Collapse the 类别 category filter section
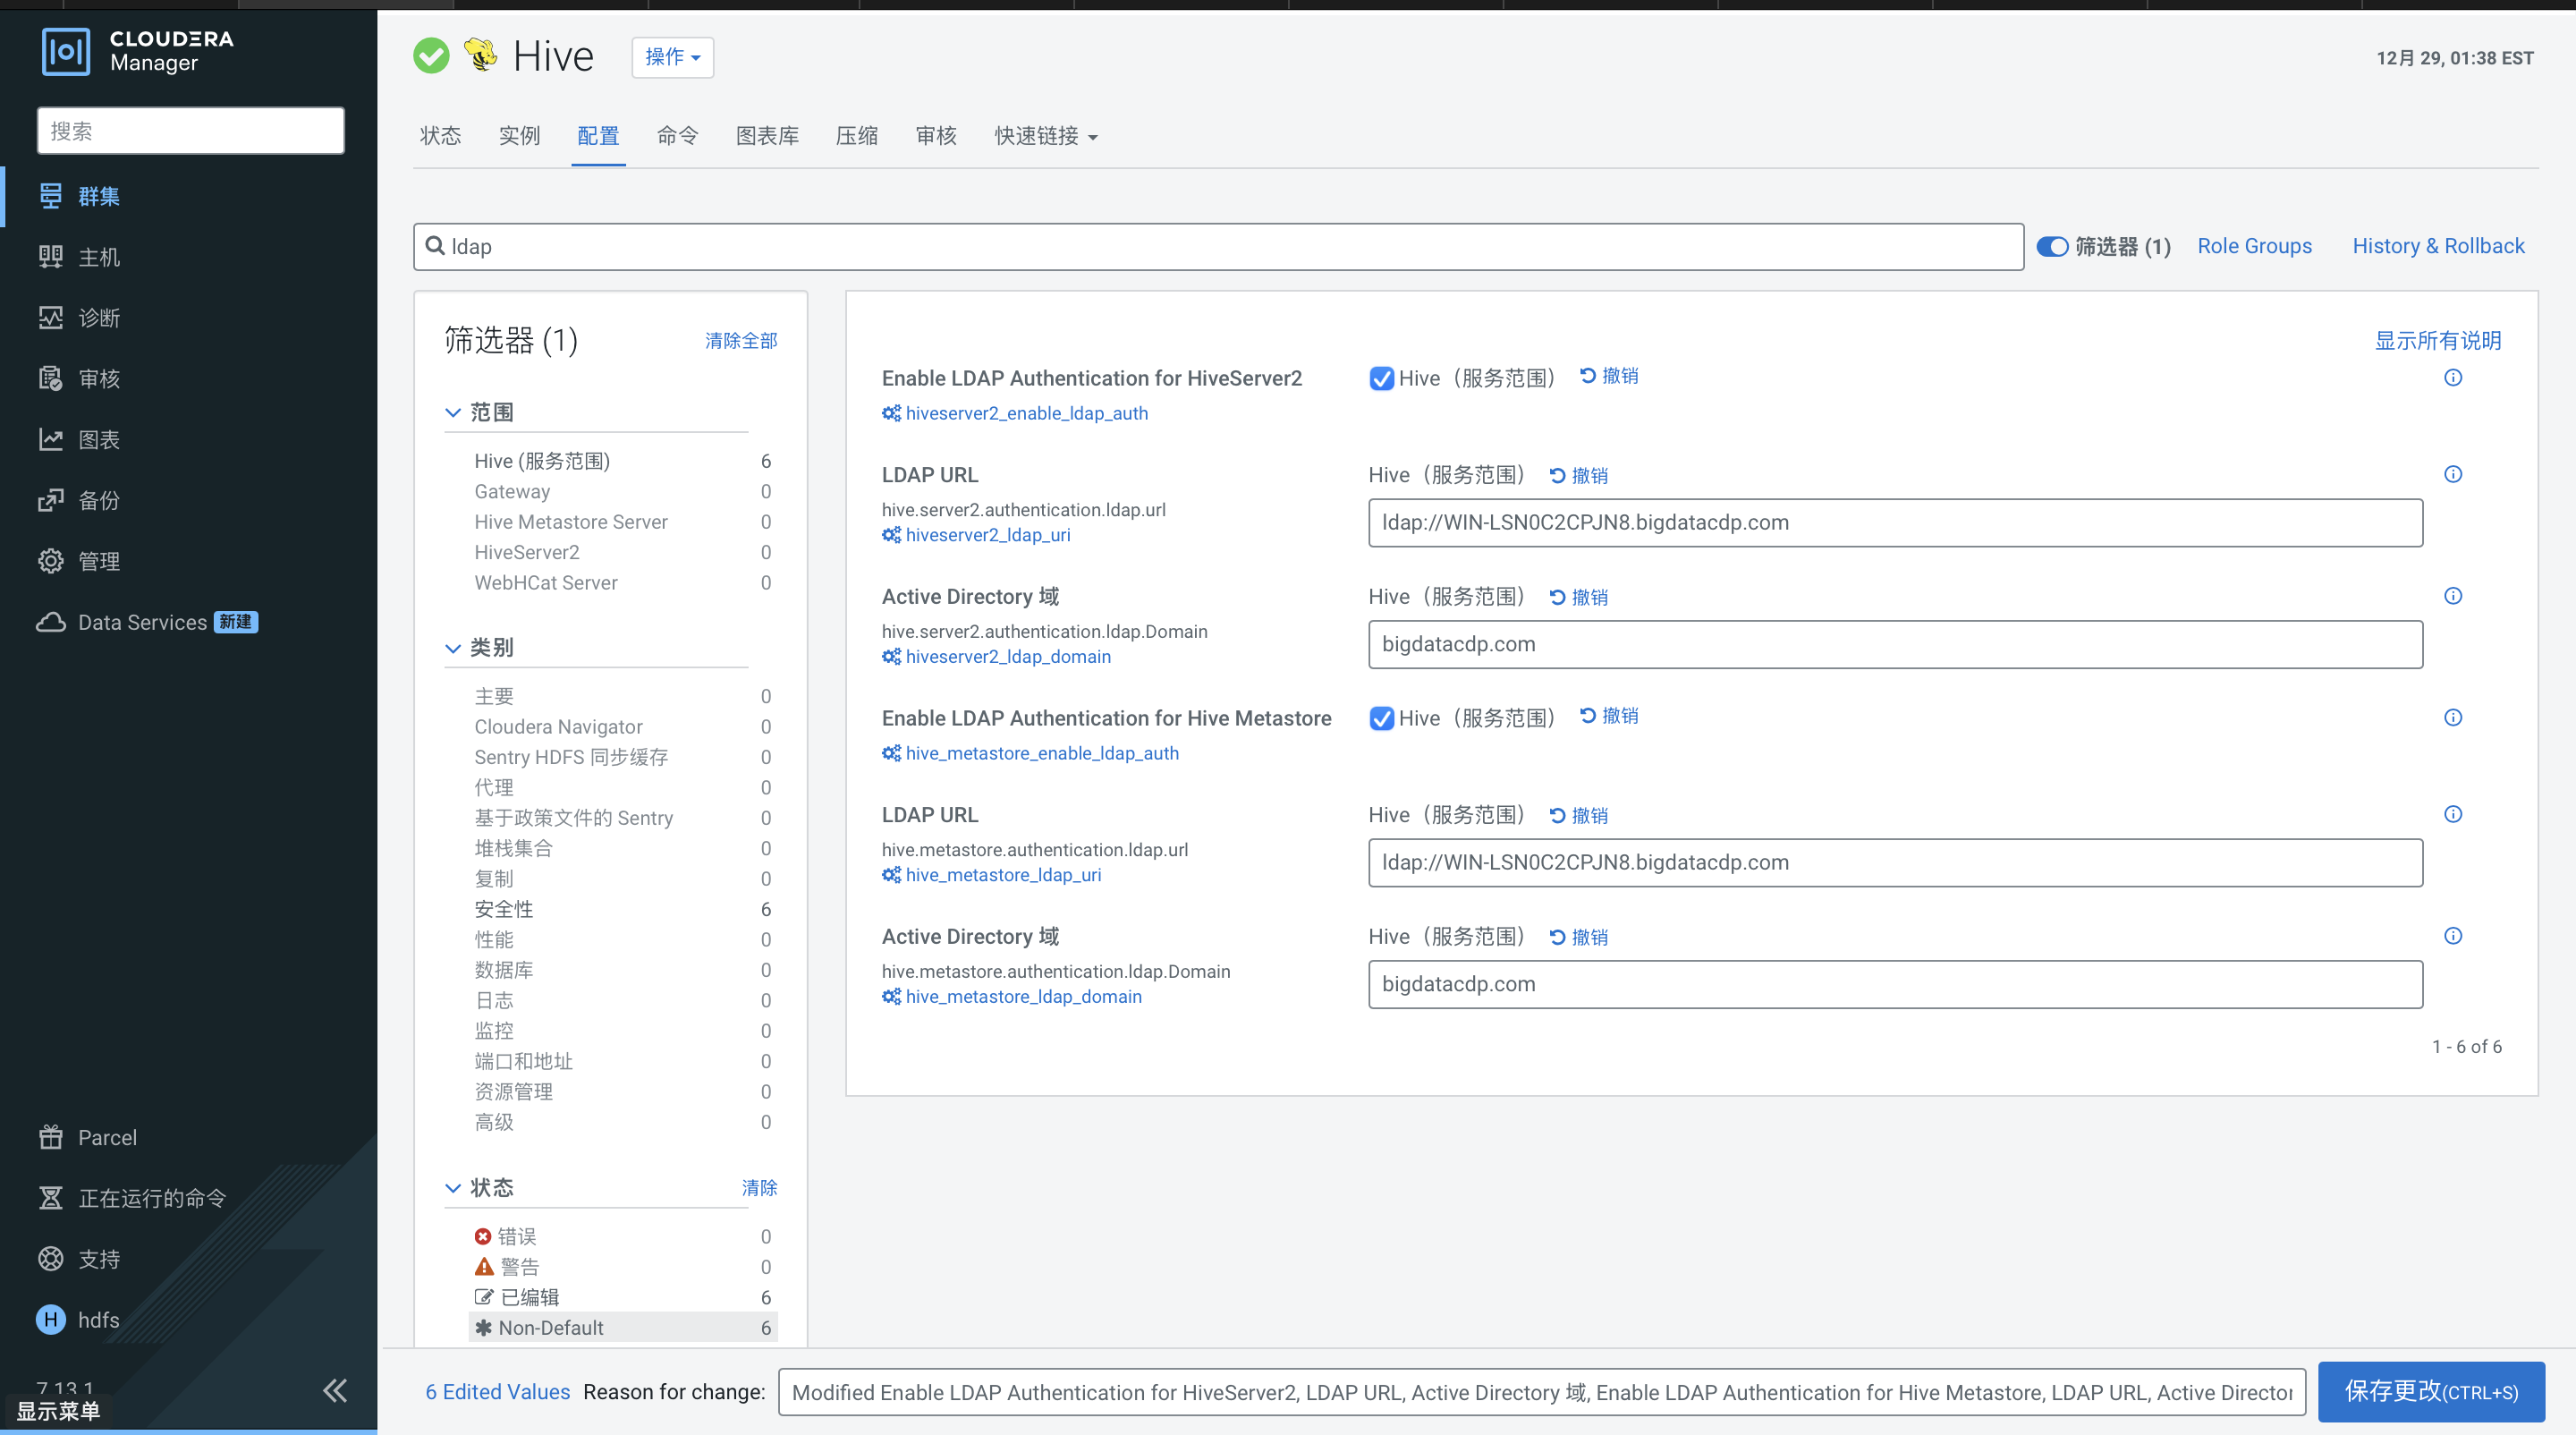Viewport: 2576px width, 1435px height. click(453, 647)
